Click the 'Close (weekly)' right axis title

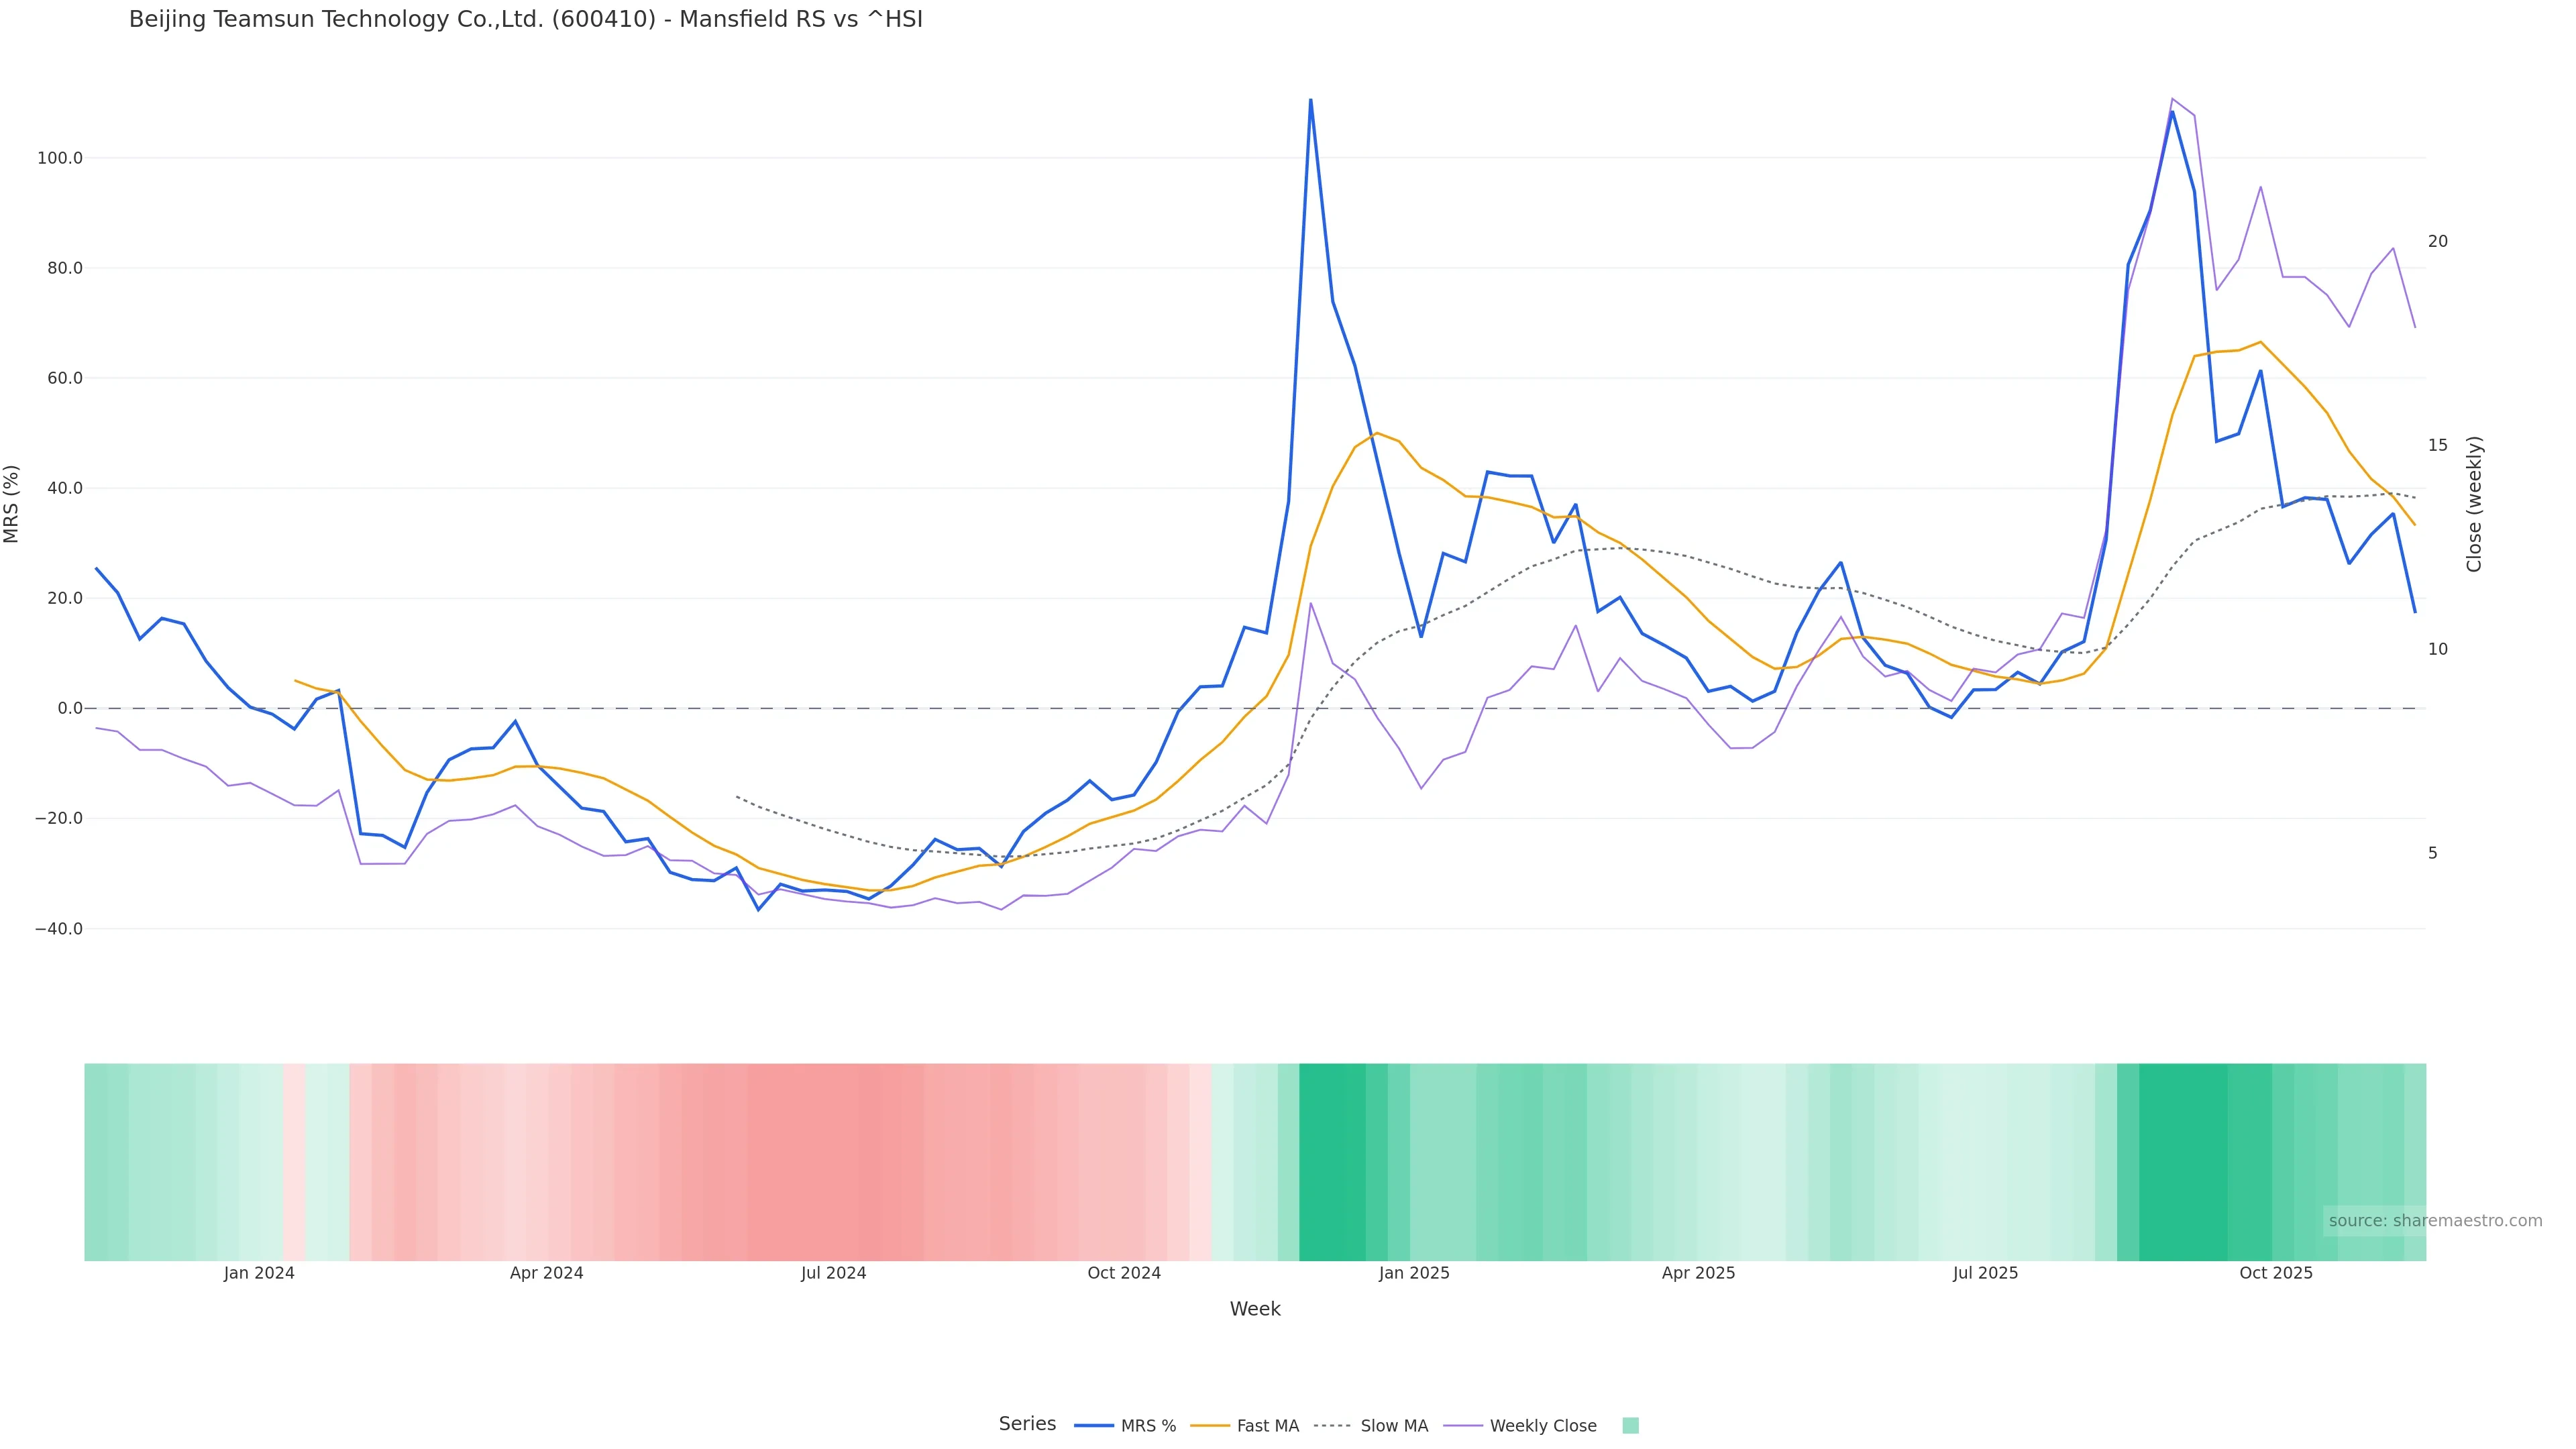(2474, 504)
